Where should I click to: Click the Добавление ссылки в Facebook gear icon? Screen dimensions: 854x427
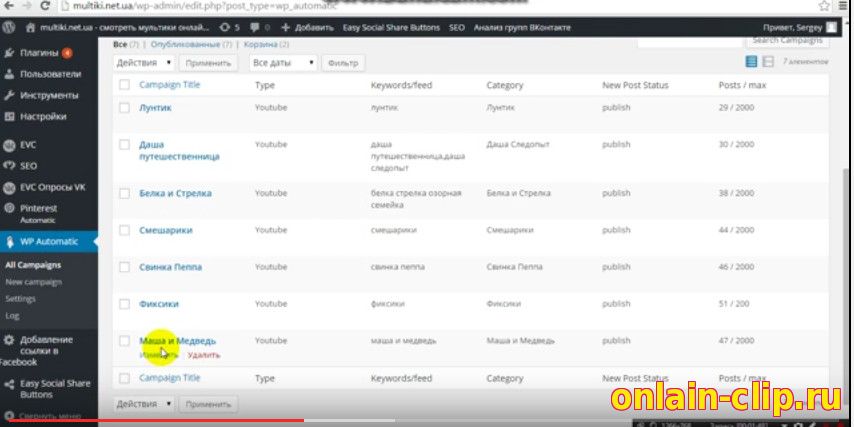(9, 340)
